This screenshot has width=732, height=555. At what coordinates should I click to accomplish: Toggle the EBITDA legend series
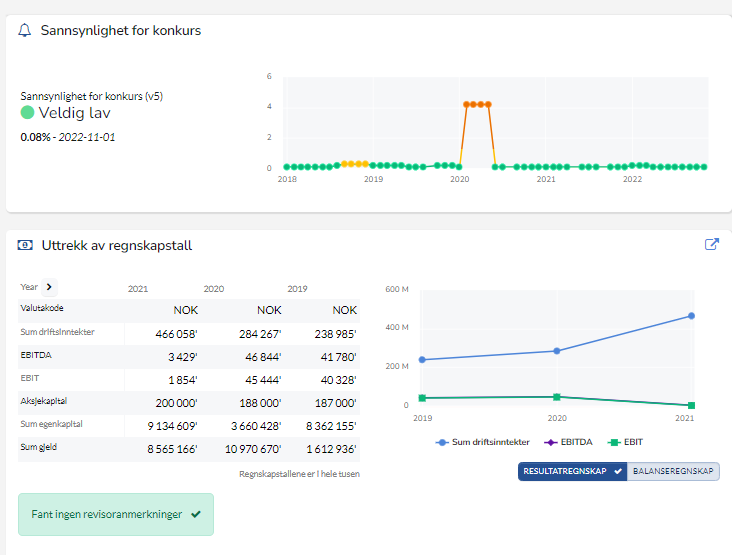(x=566, y=441)
